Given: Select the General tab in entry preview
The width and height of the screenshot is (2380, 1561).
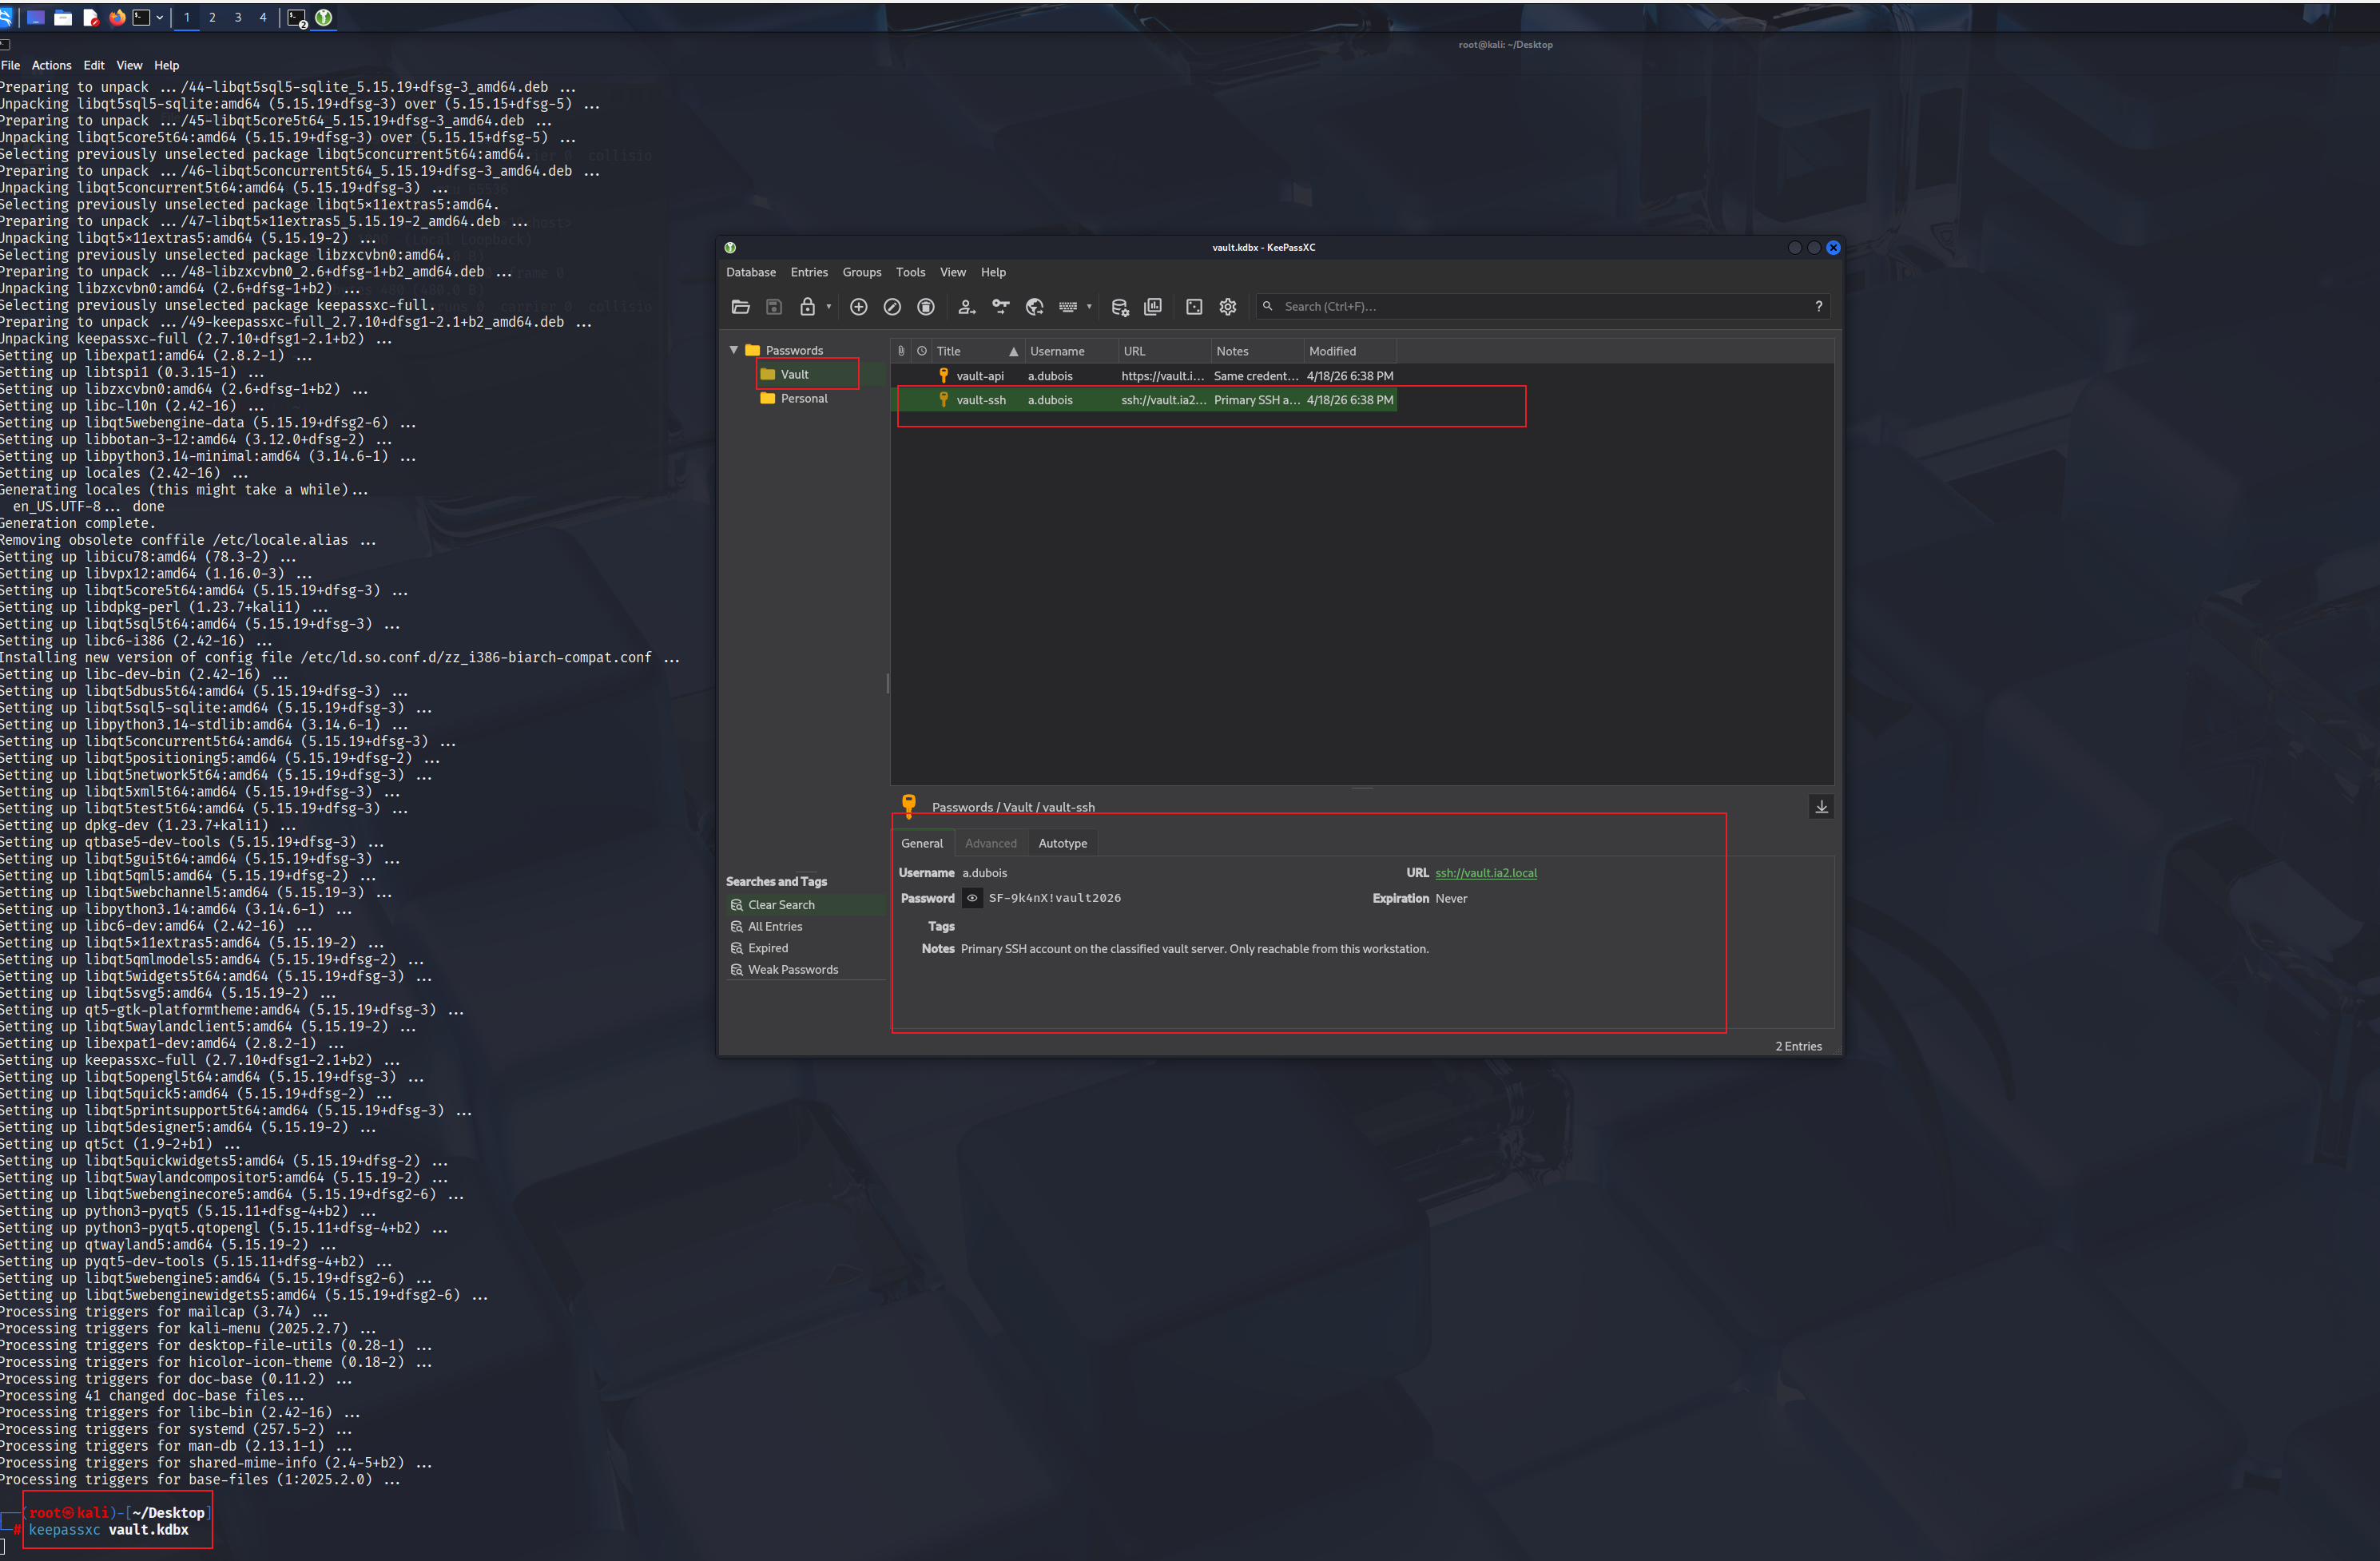Looking at the screenshot, I should tap(922, 843).
